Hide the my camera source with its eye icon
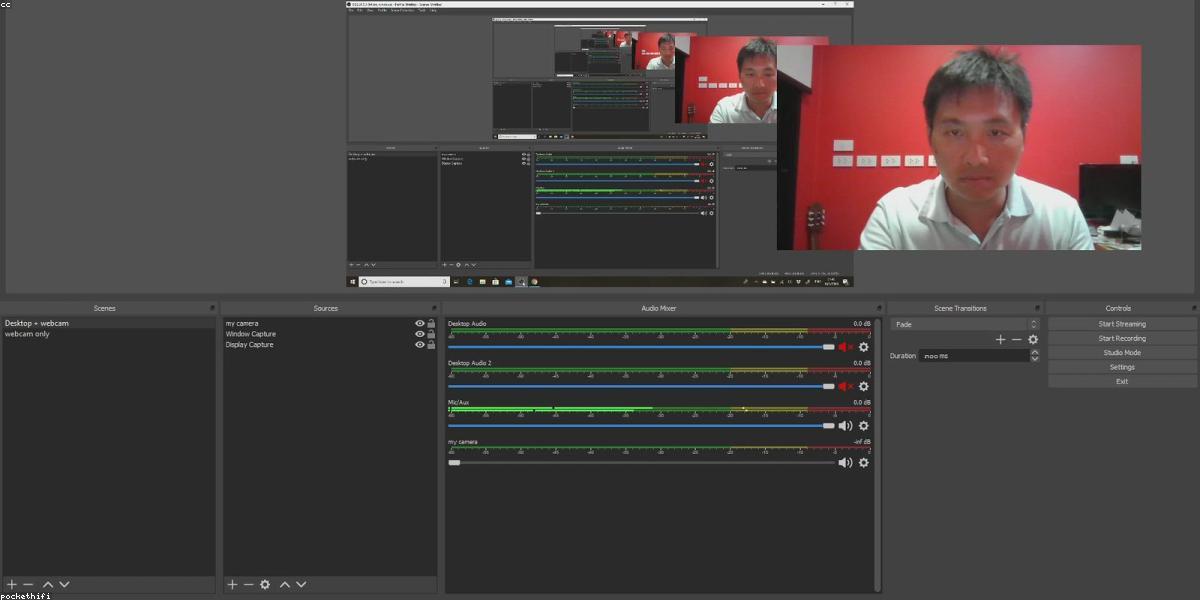Image resolution: width=1200 pixels, height=600 pixels. tap(420, 324)
